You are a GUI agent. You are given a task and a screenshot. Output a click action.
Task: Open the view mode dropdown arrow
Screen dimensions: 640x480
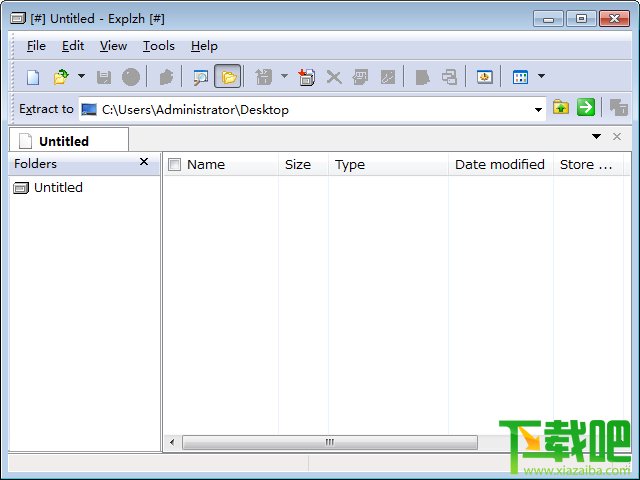click(541, 76)
